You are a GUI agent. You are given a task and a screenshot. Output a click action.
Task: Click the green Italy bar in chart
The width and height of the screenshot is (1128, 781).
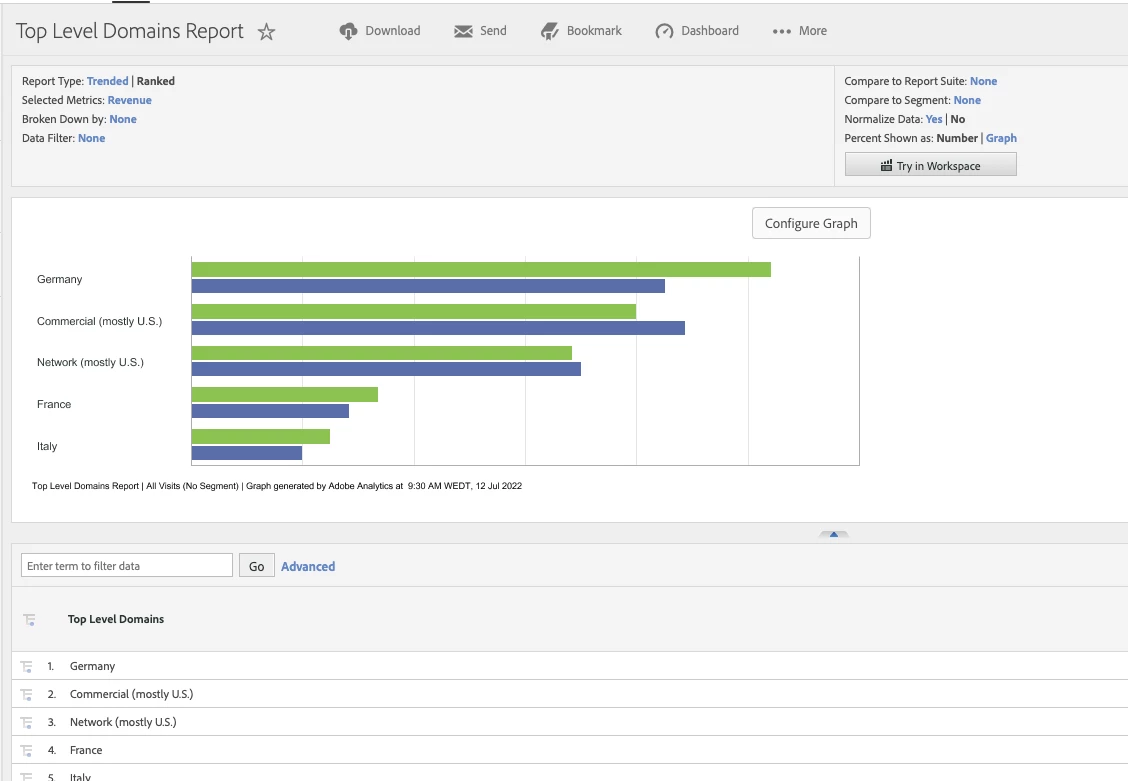(261, 437)
